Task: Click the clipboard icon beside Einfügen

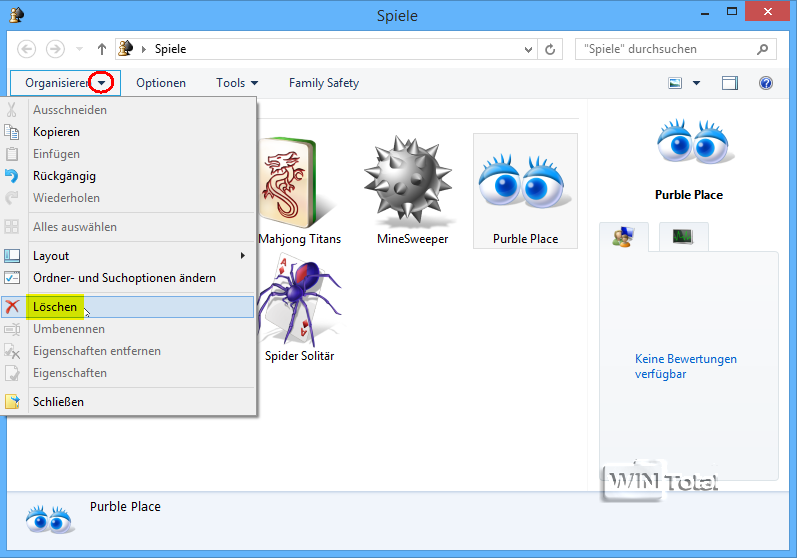Action: tap(12, 153)
